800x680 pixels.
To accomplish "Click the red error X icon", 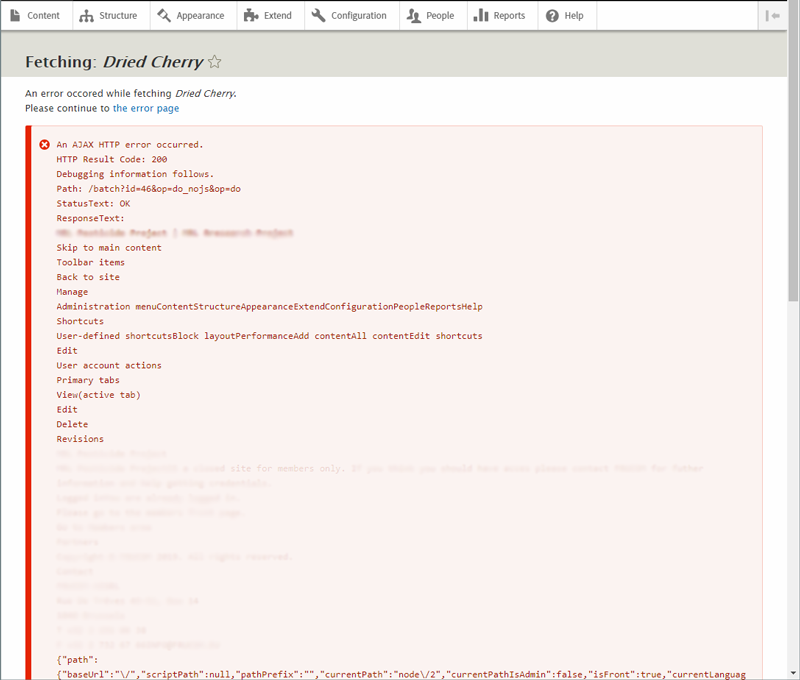I will (44, 144).
